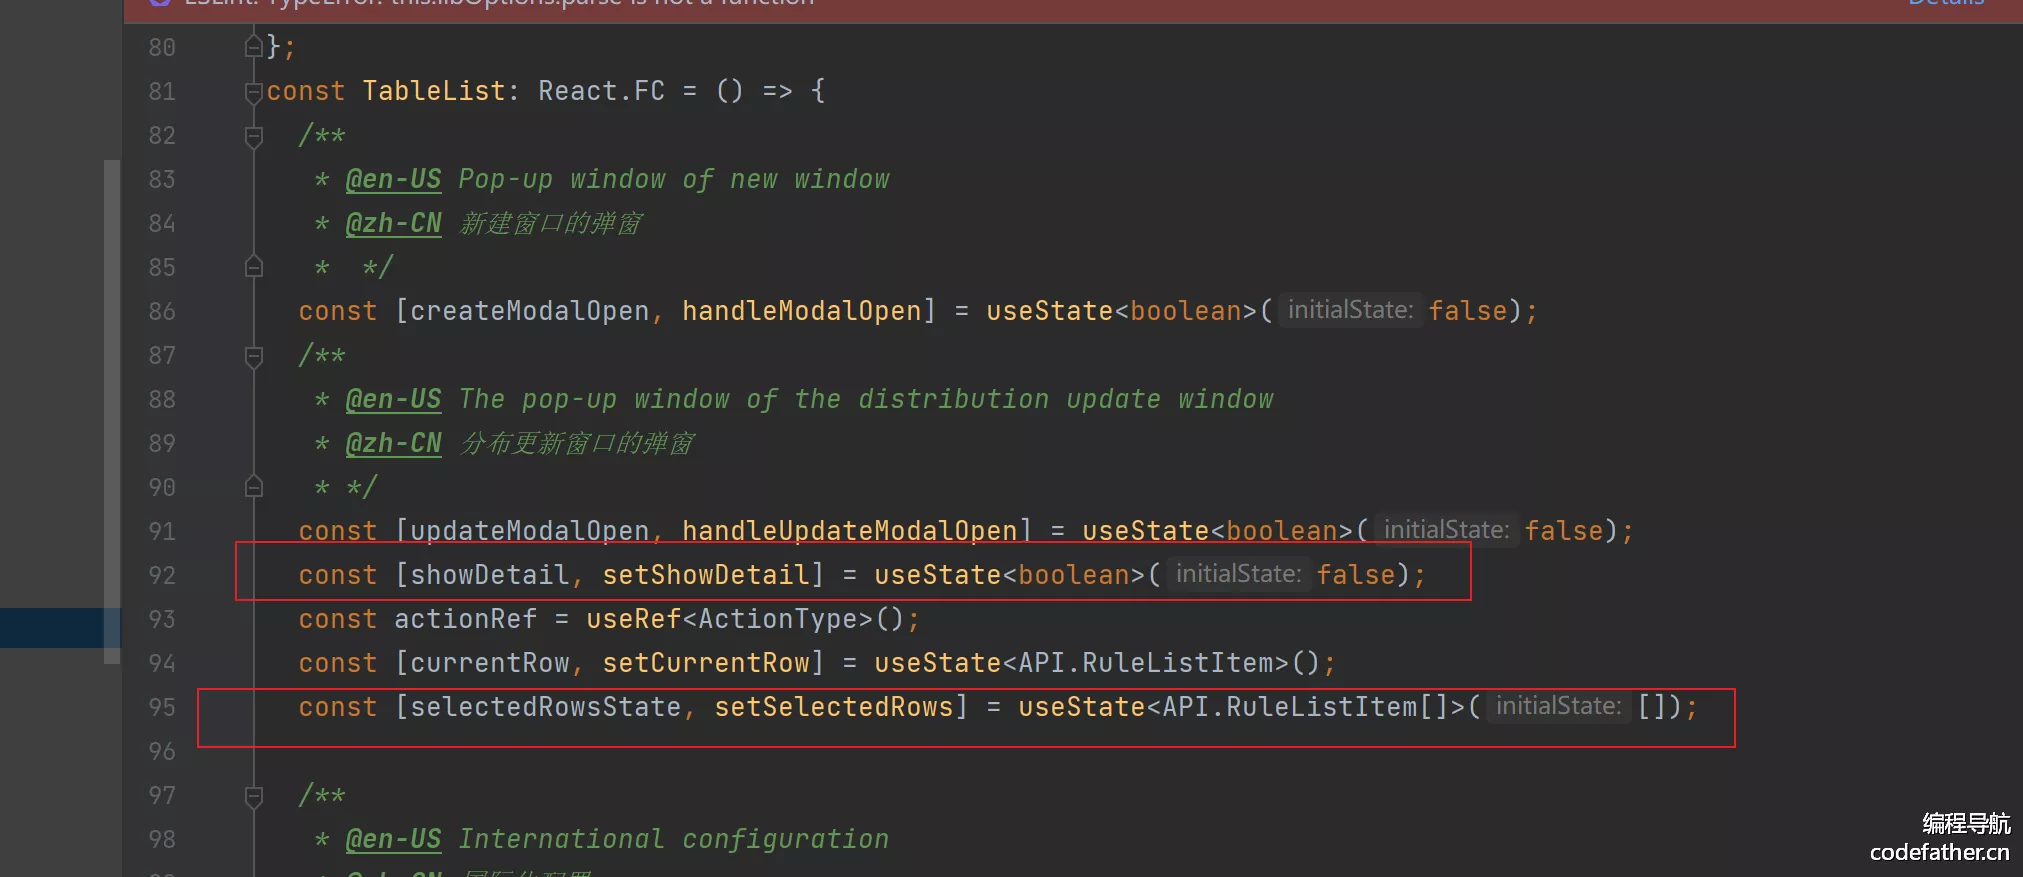This screenshot has height=877, width=2023.
Task: Click line number 92 in the gutter
Action: pos(162,575)
